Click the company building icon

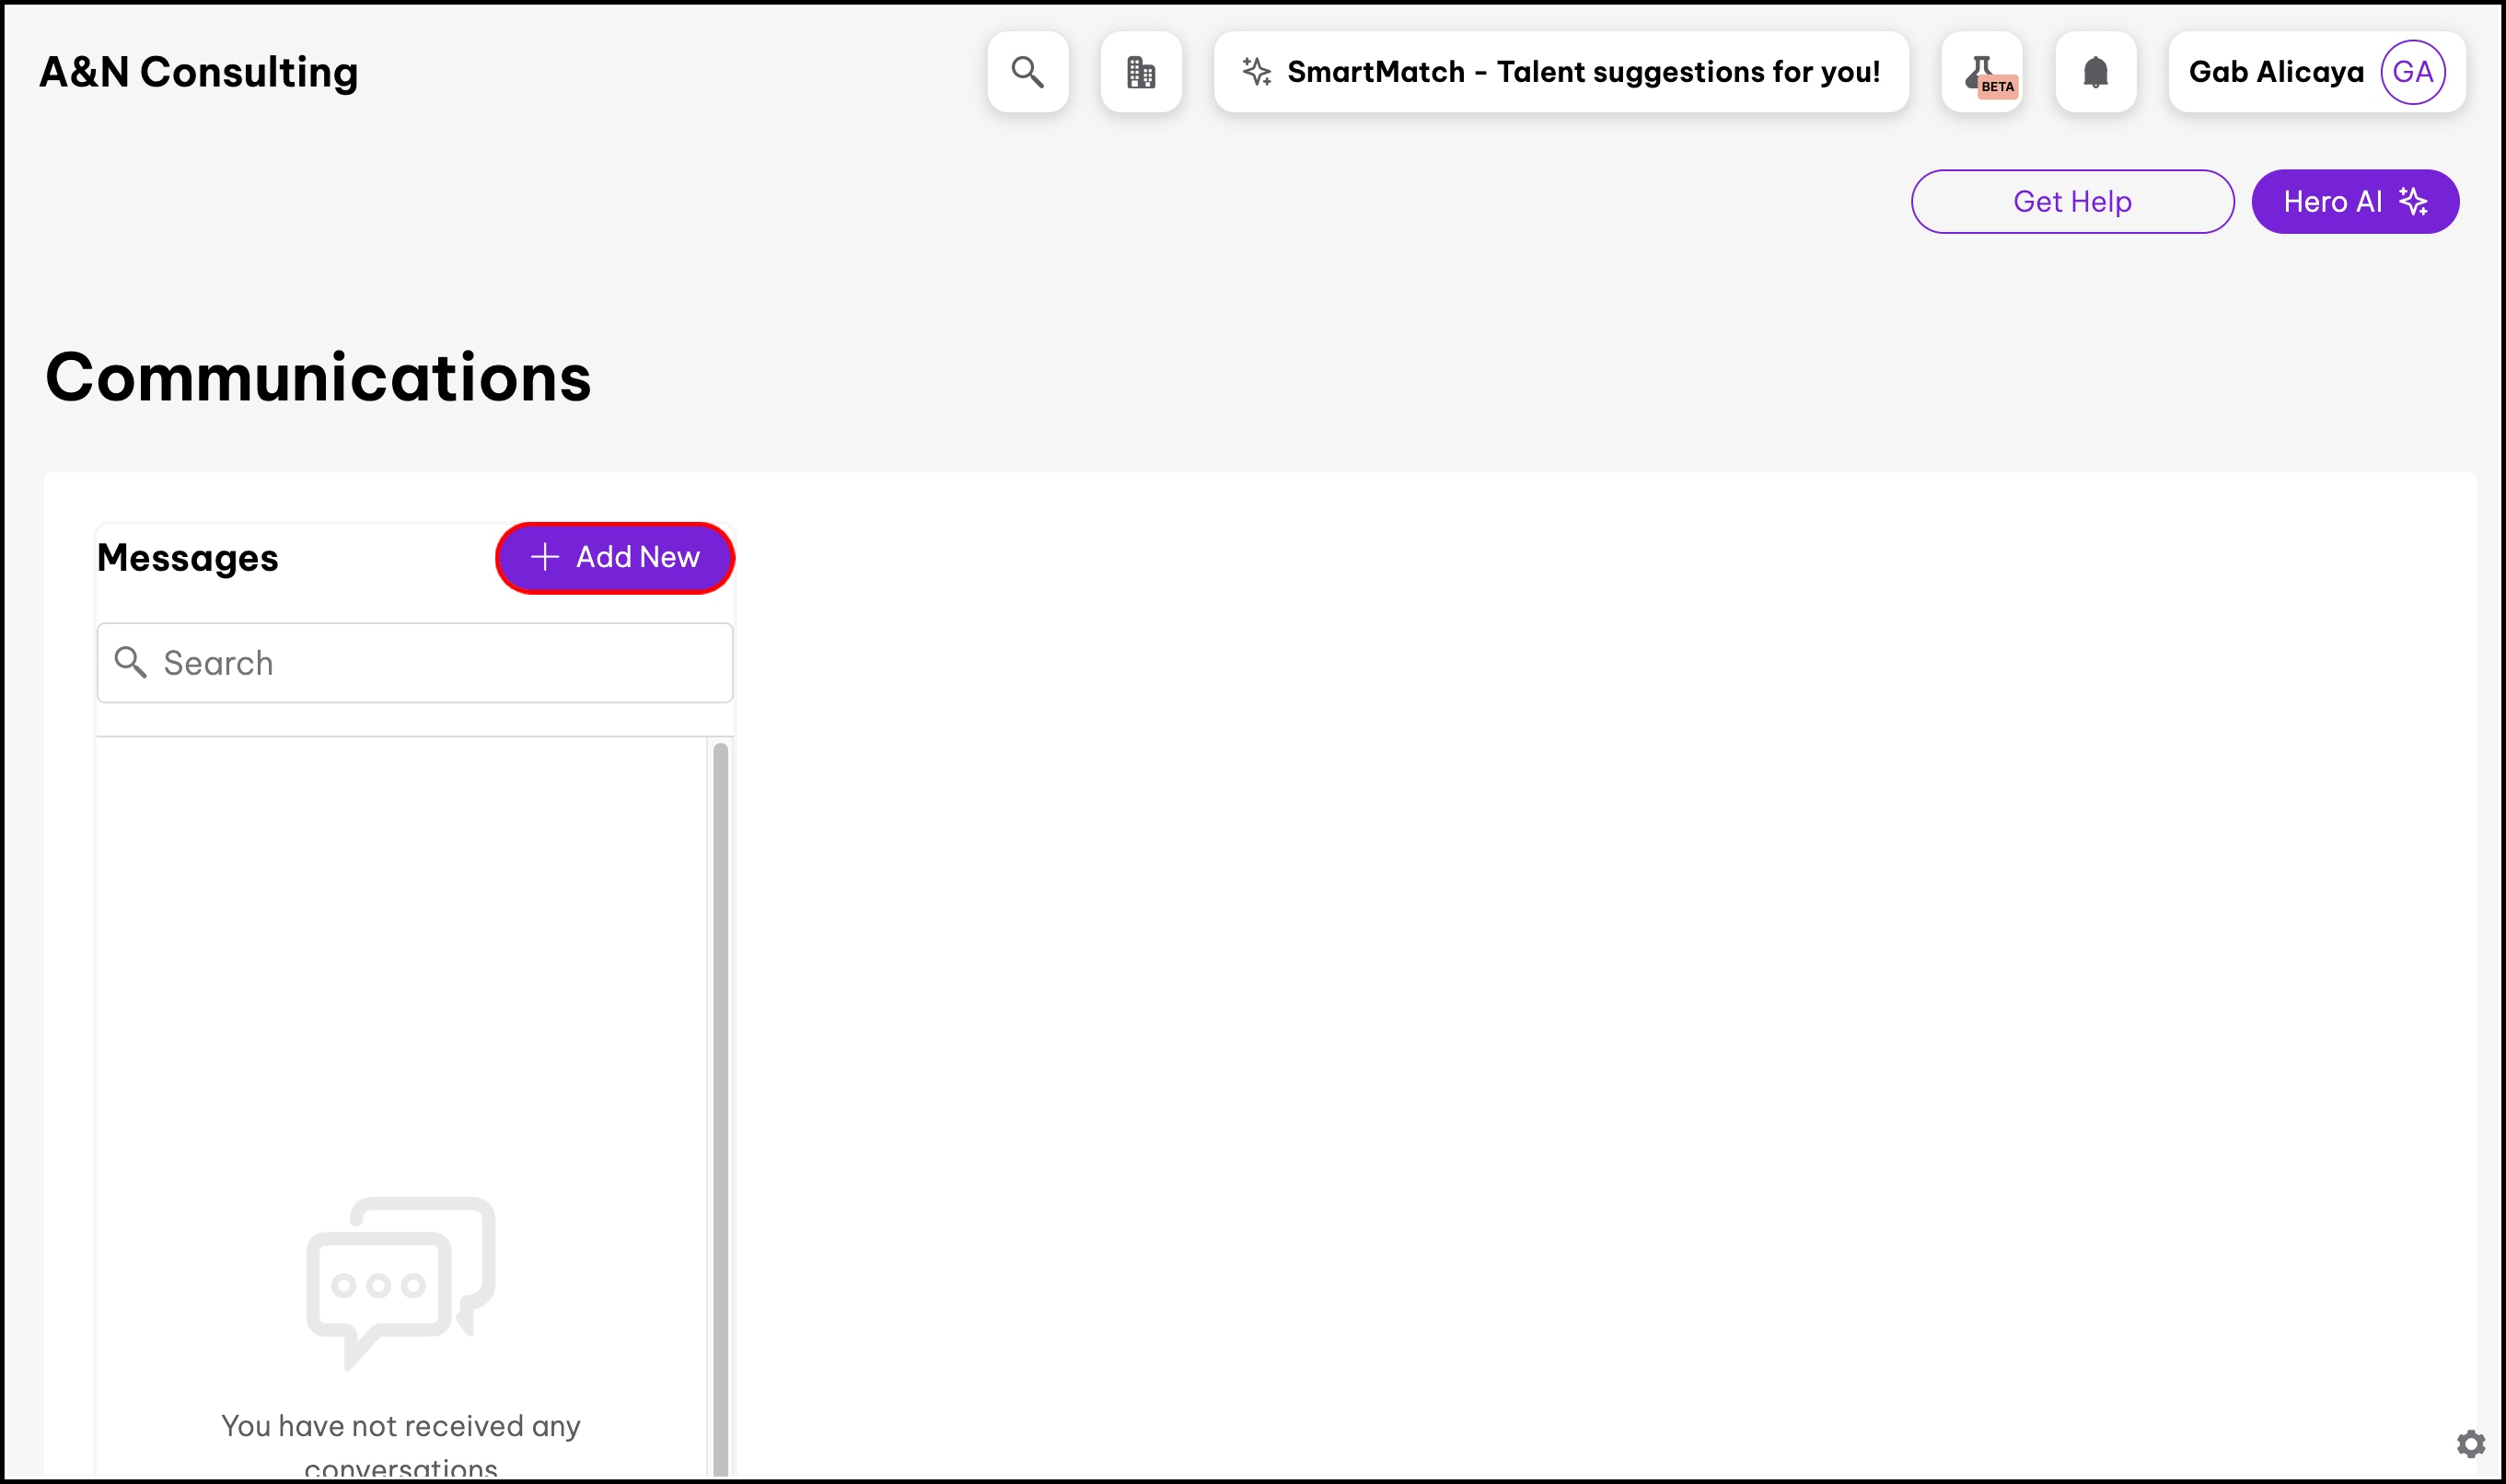[x=1140, y=72]
